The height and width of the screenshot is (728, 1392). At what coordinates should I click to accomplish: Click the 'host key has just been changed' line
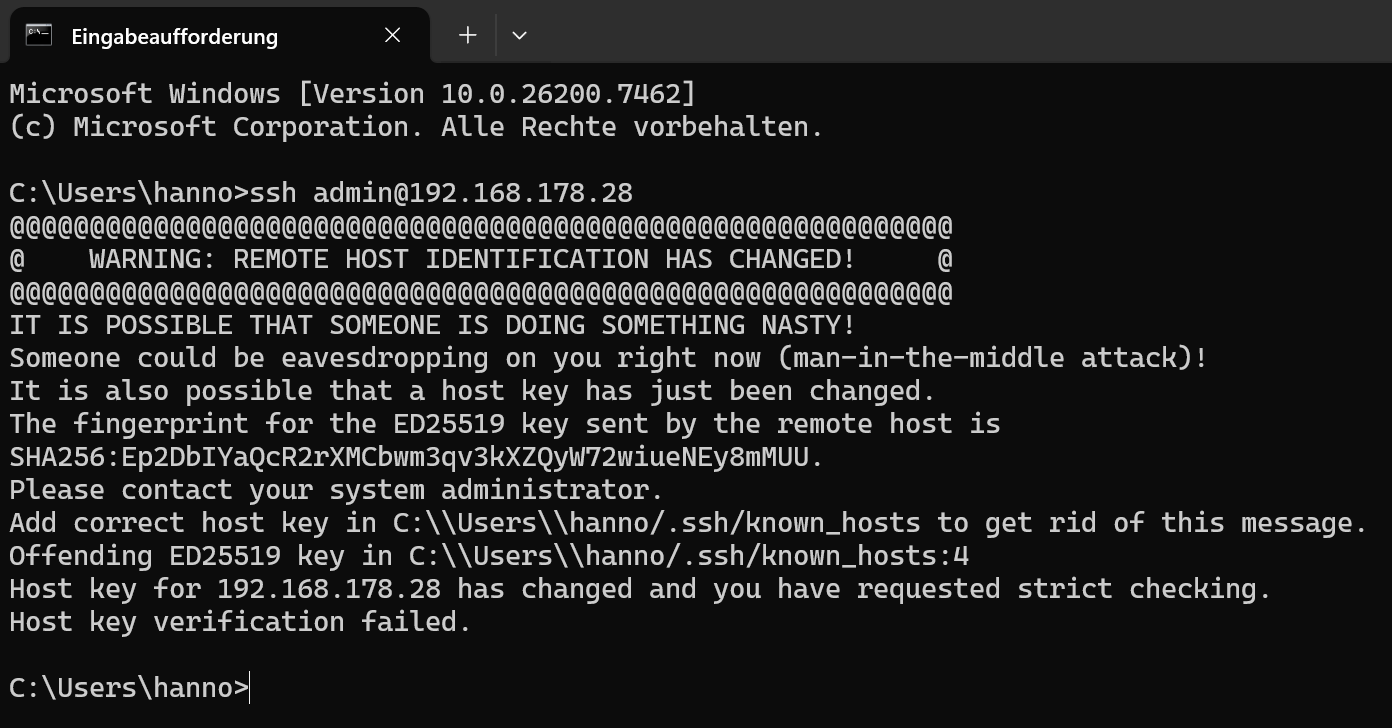[472, 391]
